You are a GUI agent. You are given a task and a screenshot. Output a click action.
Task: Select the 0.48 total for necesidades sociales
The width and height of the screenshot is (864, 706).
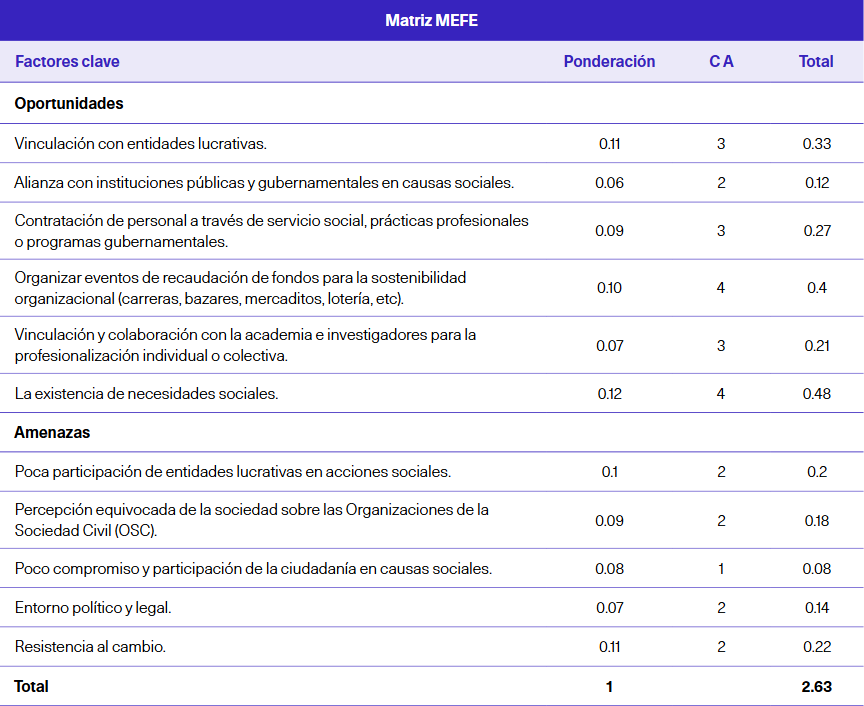pos(816,394)
